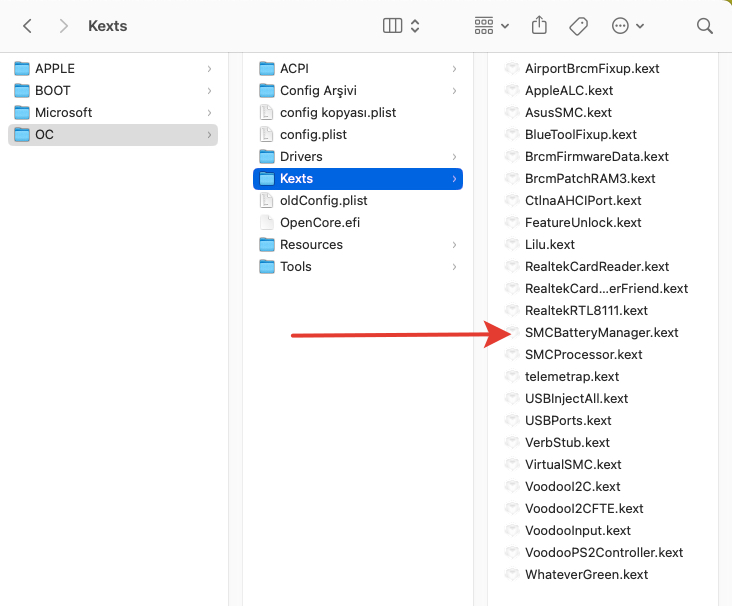
Task: Click the Tags icon in toolbar
Action: coord(578,26)
